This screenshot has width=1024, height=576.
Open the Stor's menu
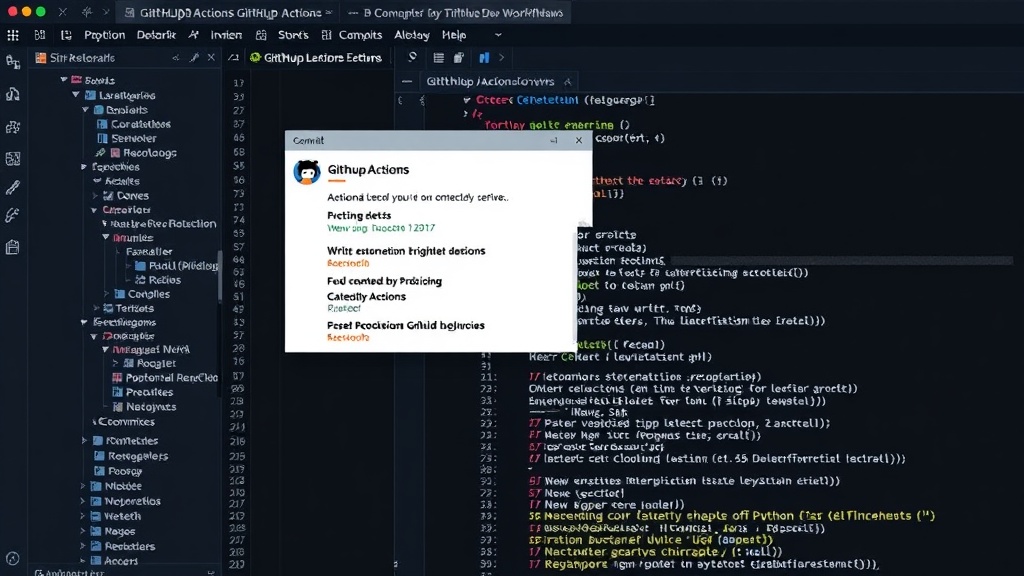click(x=293, y=35)
